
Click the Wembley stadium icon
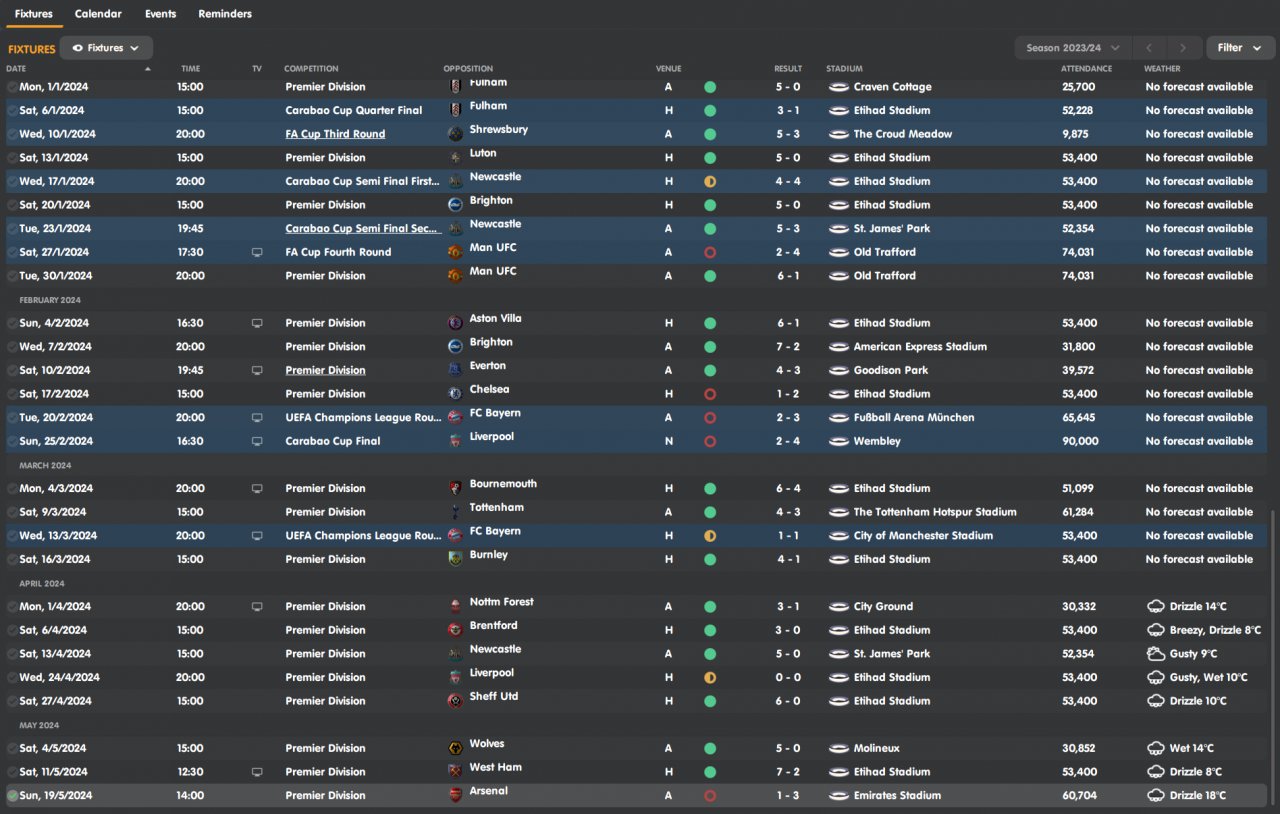point(838,441)
